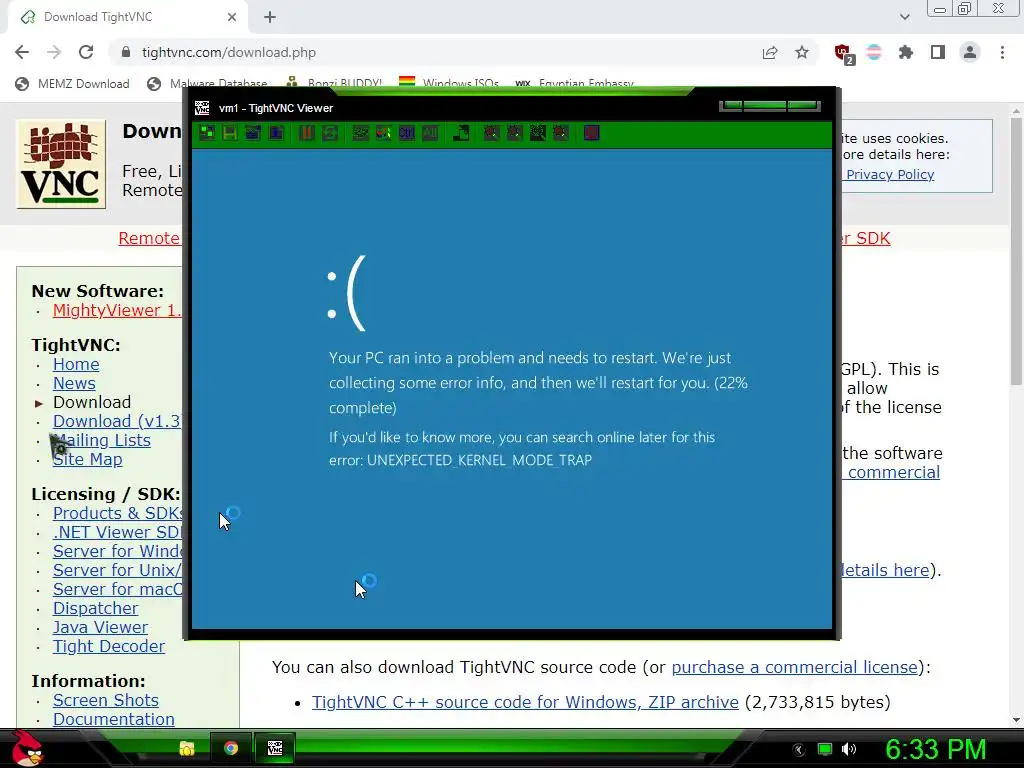Open the Chrome three-dot menu
The image size is (1024, 768).
click(x=1002, y=52)
